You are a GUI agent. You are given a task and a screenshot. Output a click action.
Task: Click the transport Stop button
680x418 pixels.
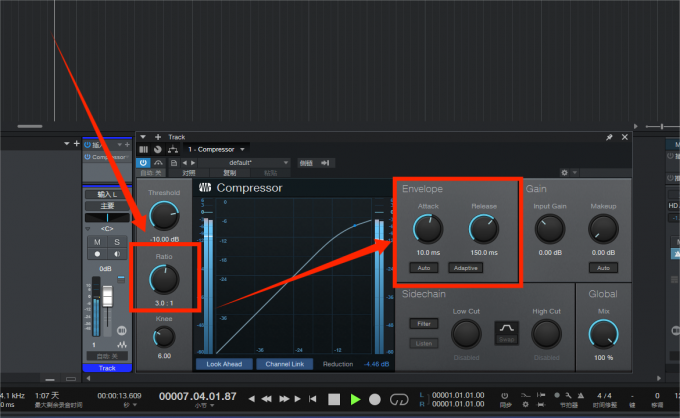coord(334,399)
